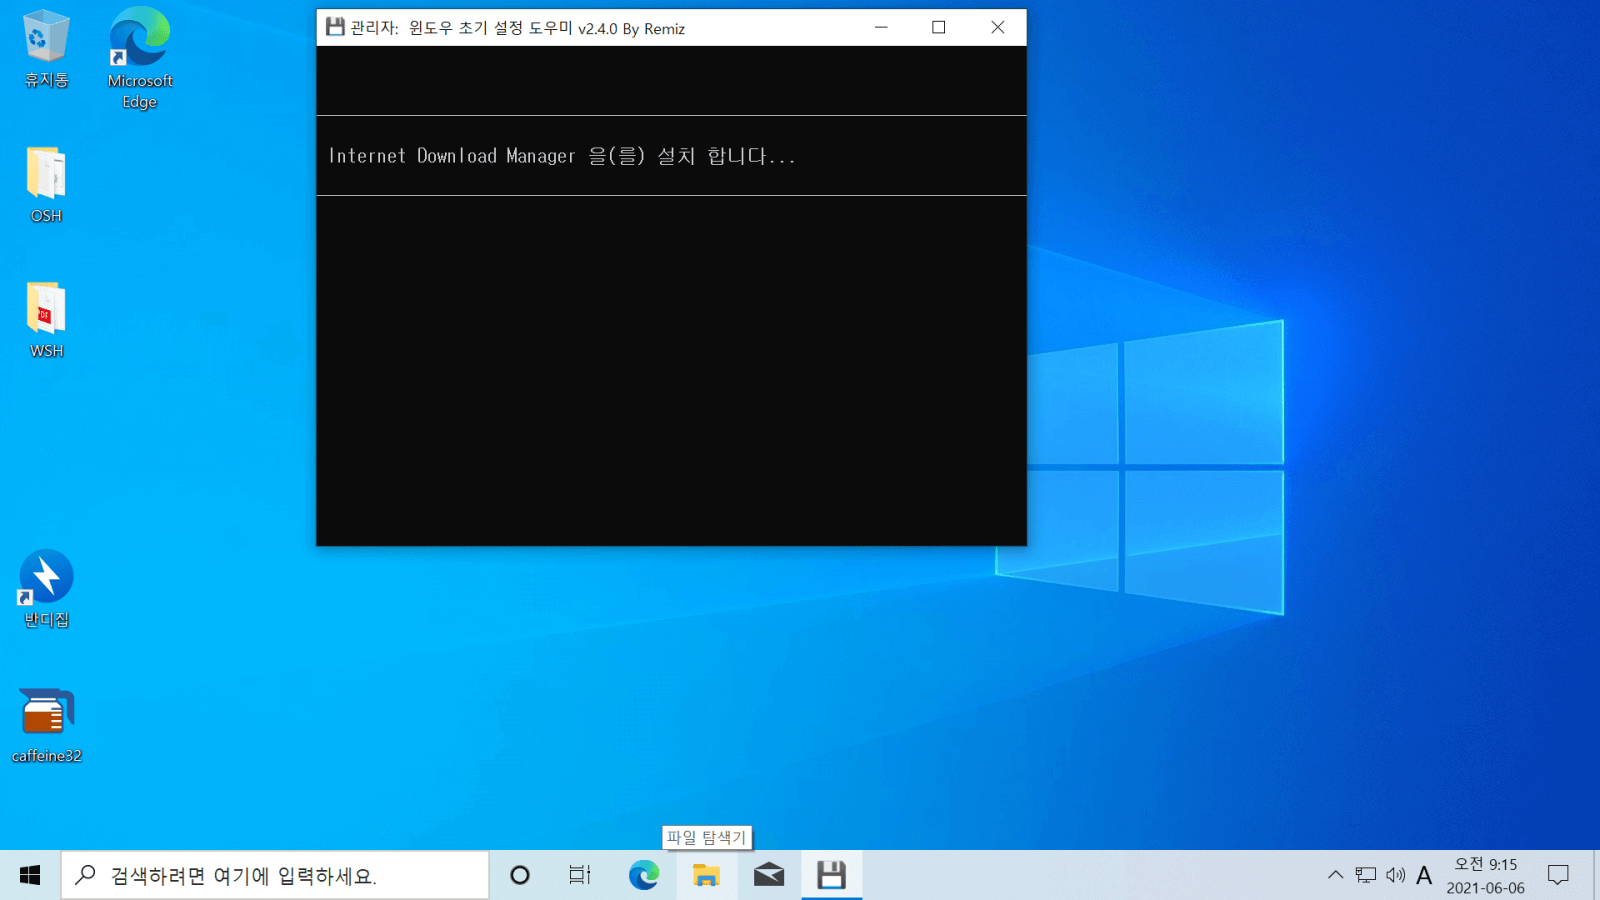Open the Action Center notifications icon

point(1558,875)
